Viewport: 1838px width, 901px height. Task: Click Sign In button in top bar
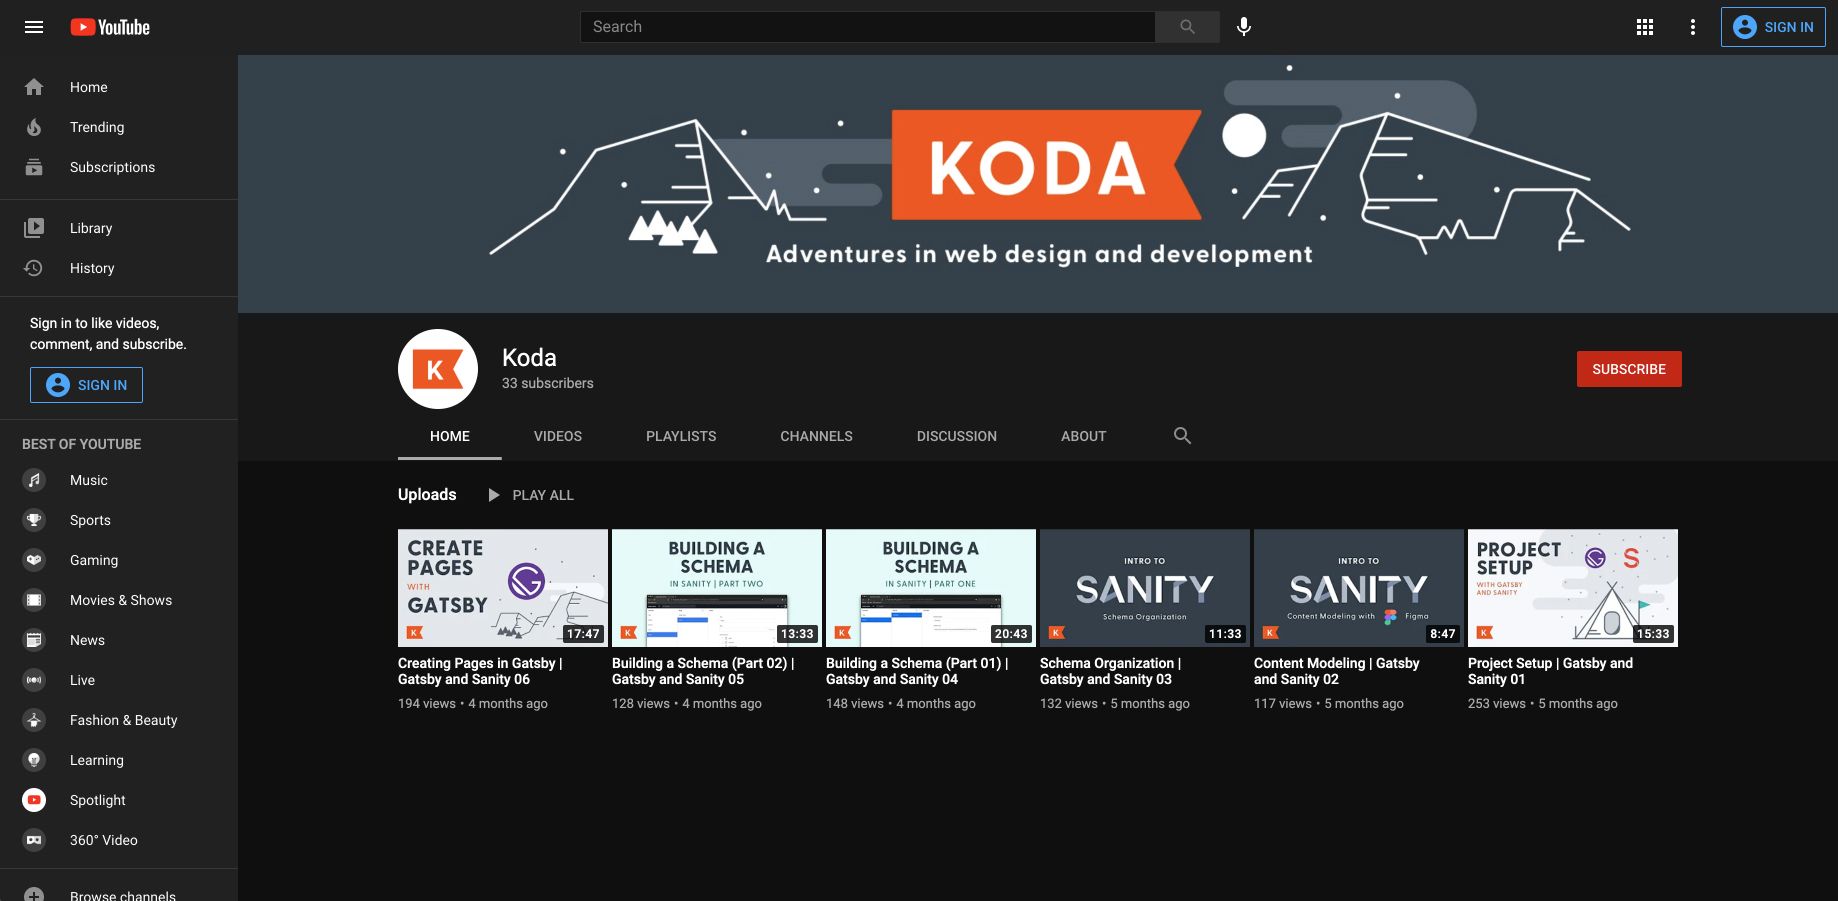tap(1773, 27)
